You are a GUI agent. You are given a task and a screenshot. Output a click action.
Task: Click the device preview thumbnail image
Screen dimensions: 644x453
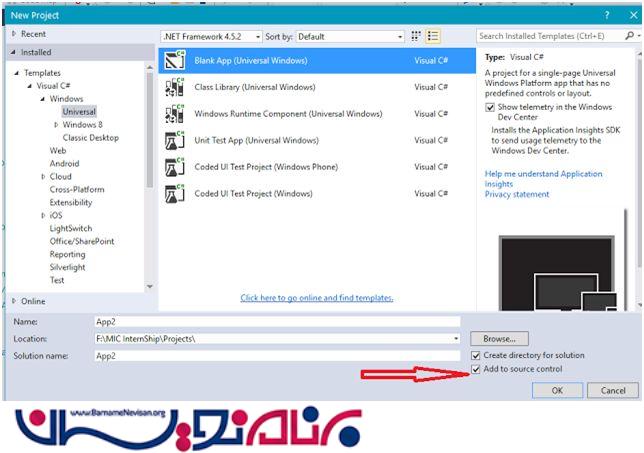(558, 273)
